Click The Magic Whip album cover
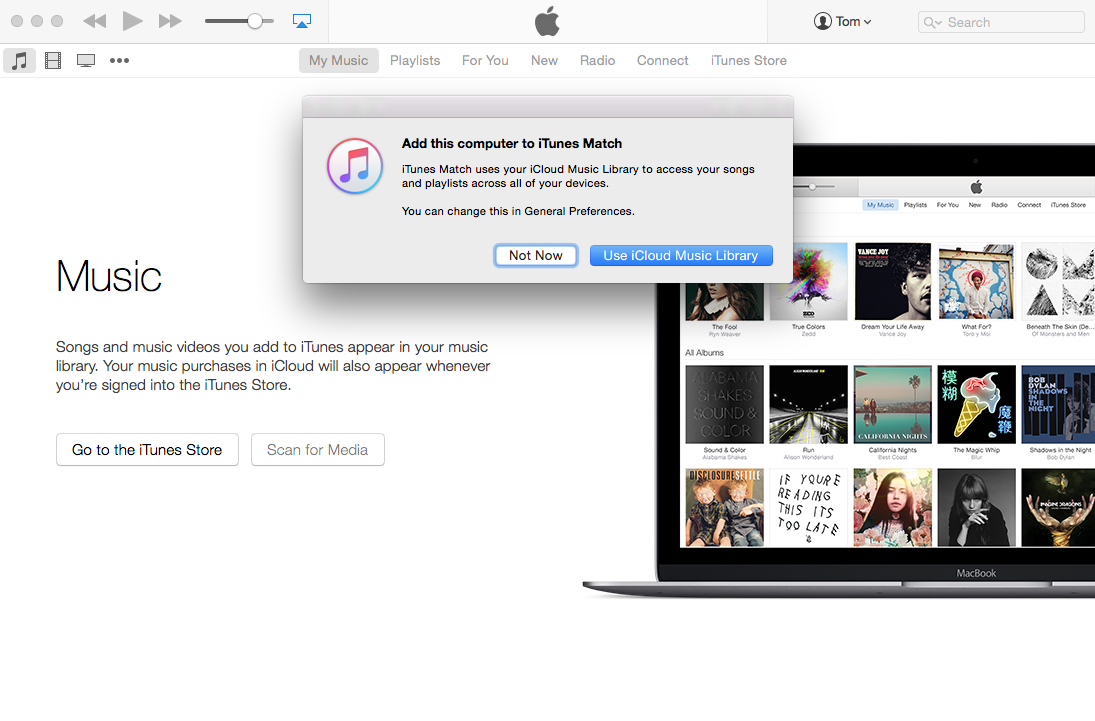The height and width of the screenshot is (721, 1095). pos(976,405)
